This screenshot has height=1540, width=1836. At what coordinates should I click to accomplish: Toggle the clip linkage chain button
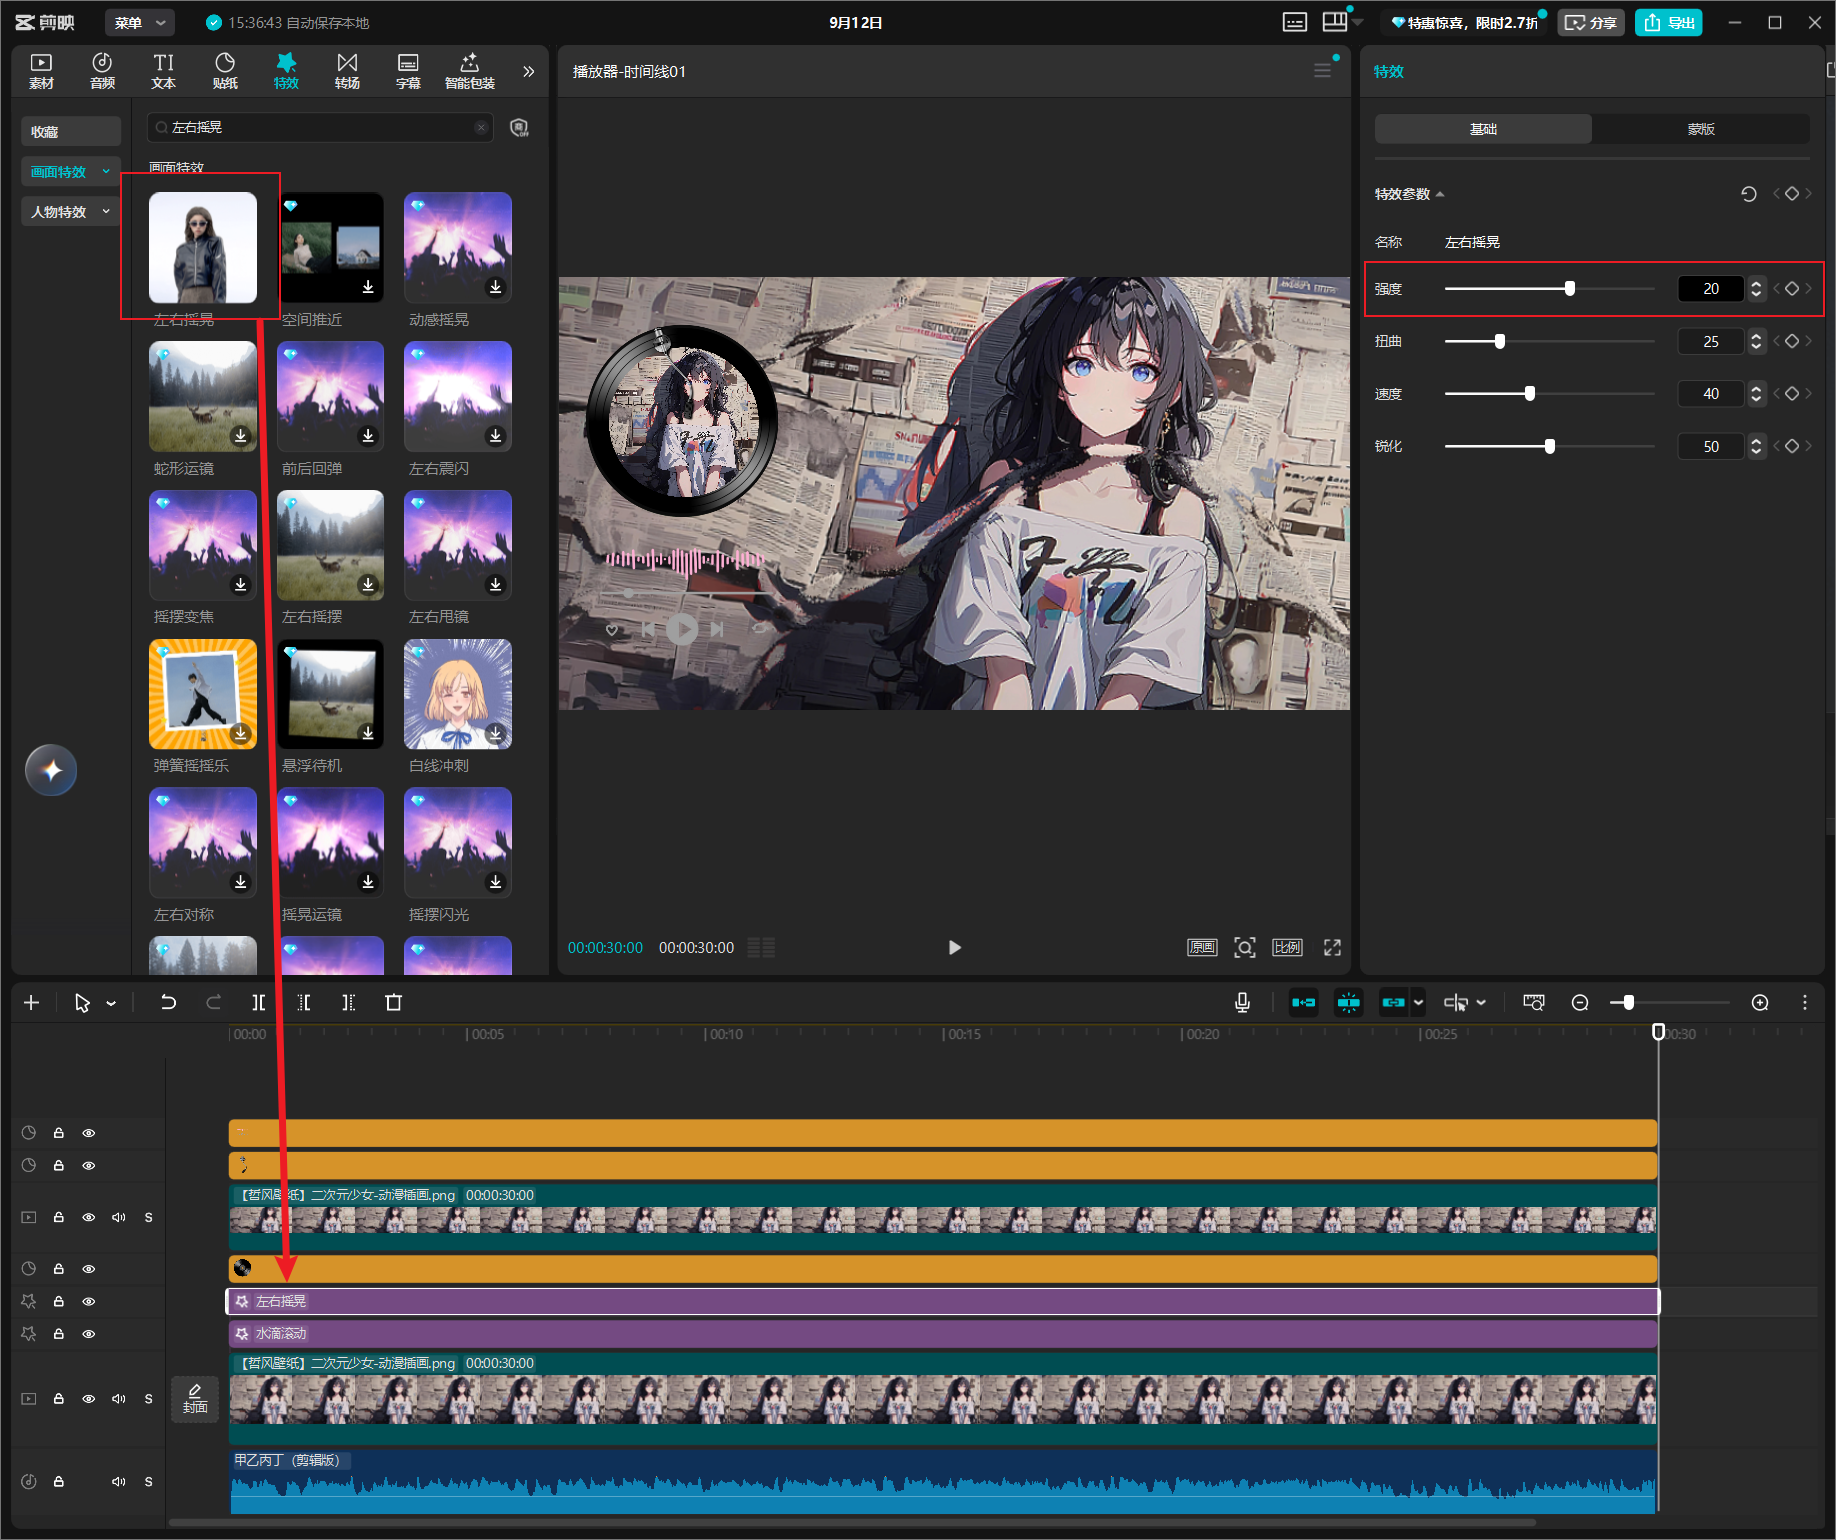1393,1002
